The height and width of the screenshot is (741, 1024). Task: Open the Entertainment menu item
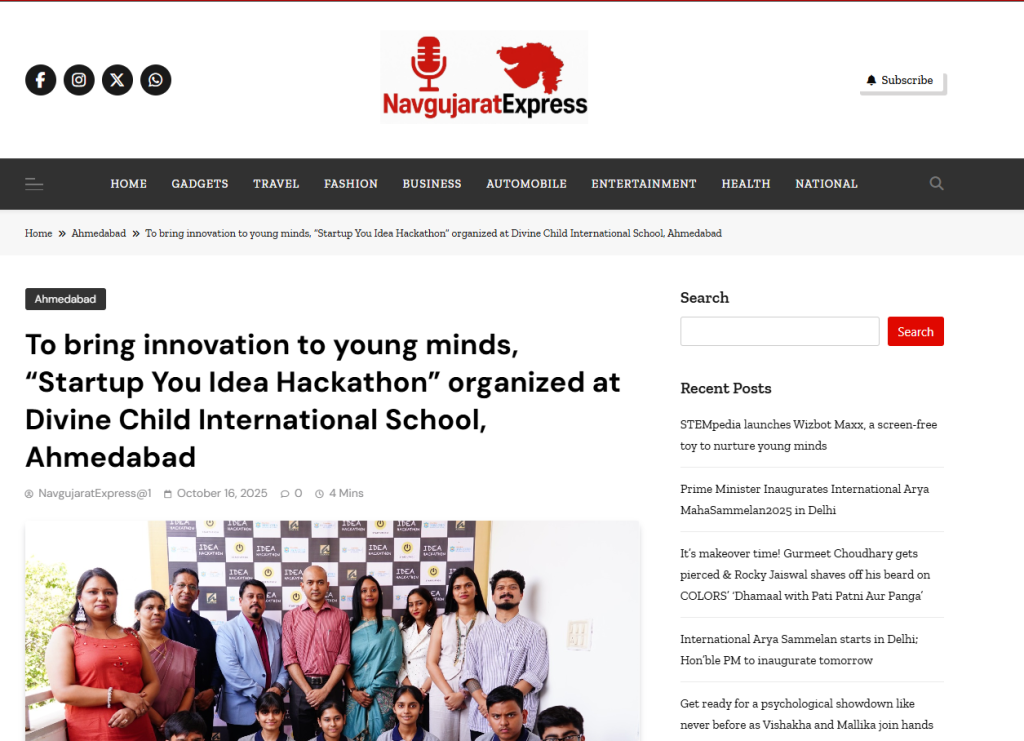644,184
